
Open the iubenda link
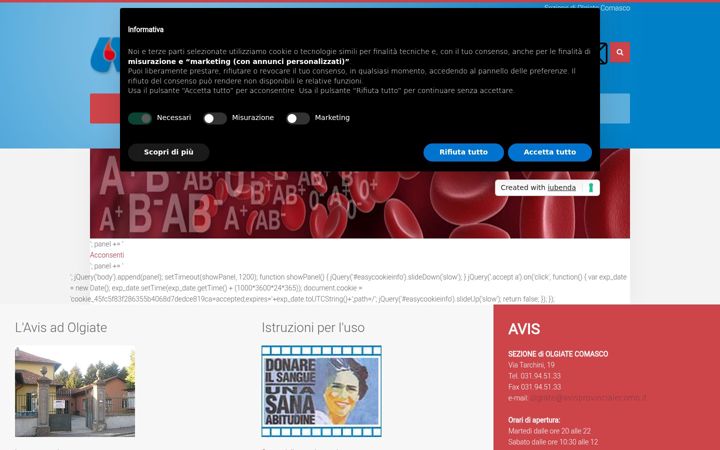pyautogui.click(x=561, y=187)
